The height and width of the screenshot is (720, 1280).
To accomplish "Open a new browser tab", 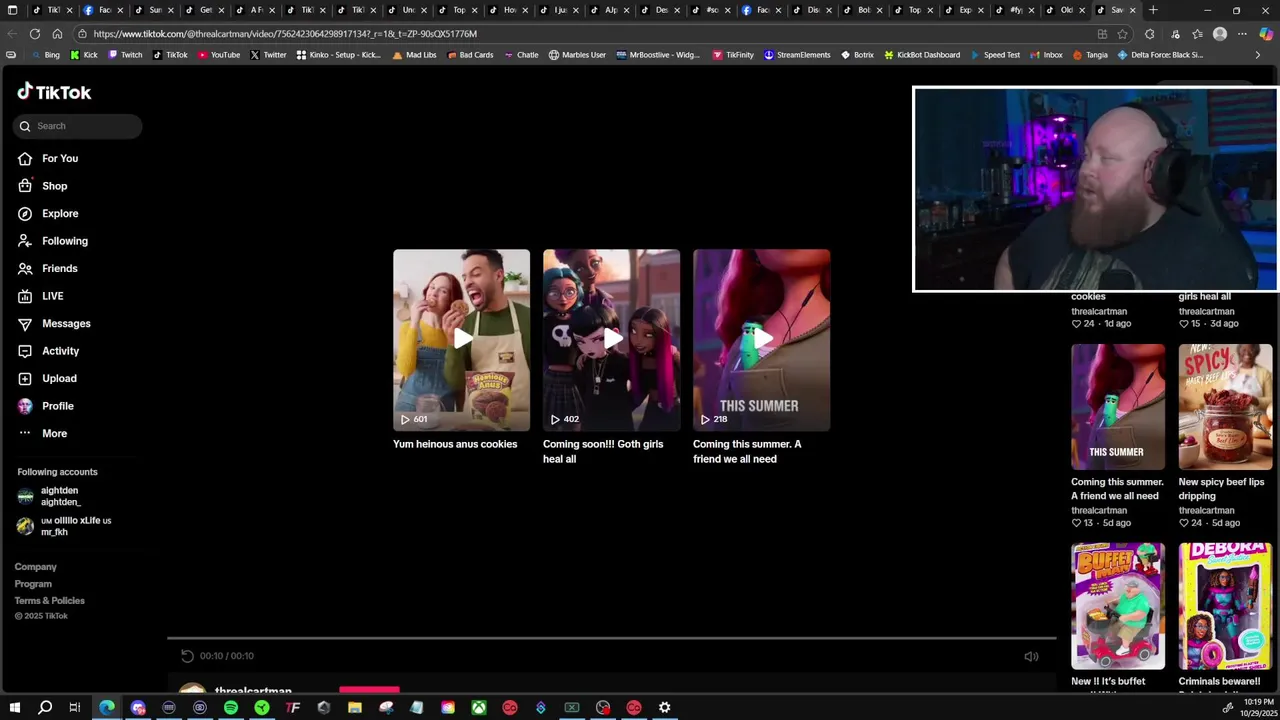I will [x=1153, y=10].
